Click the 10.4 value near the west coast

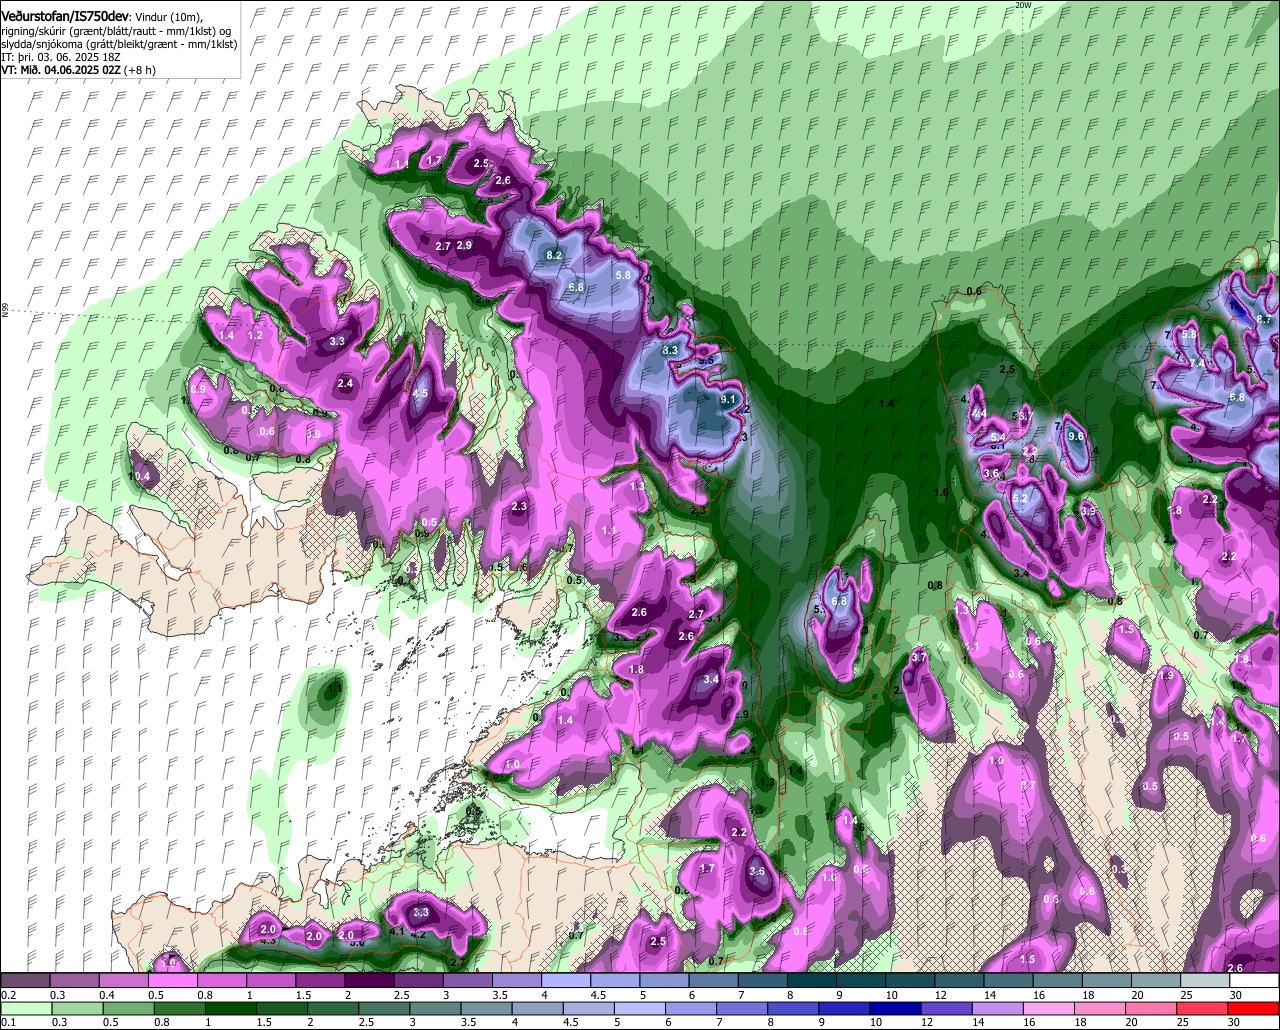coord(141,477)
